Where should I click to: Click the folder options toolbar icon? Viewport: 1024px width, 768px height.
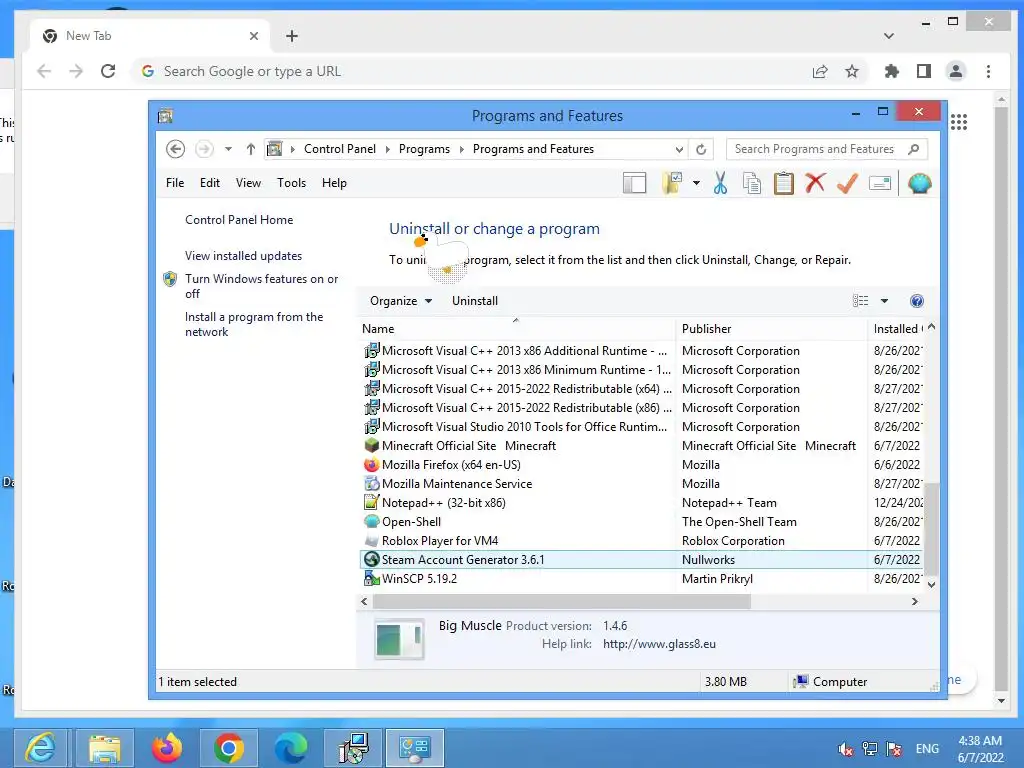click(672, 184)
